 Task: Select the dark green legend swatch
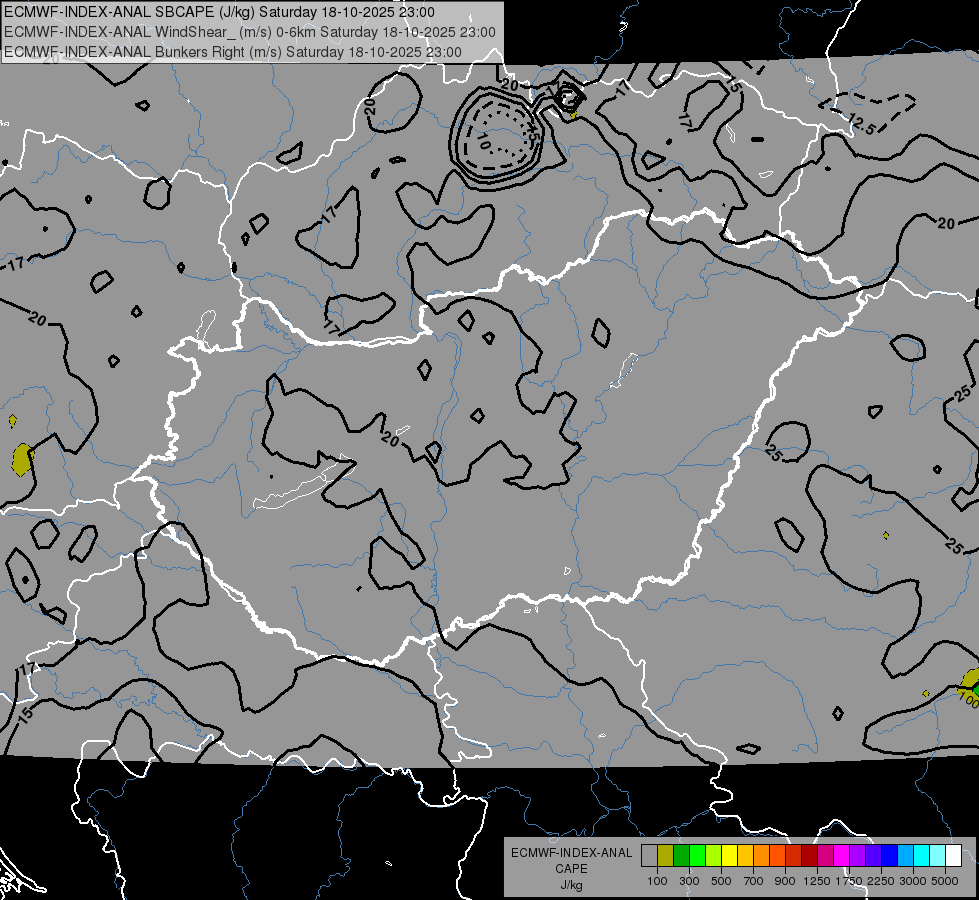(681, 856)
